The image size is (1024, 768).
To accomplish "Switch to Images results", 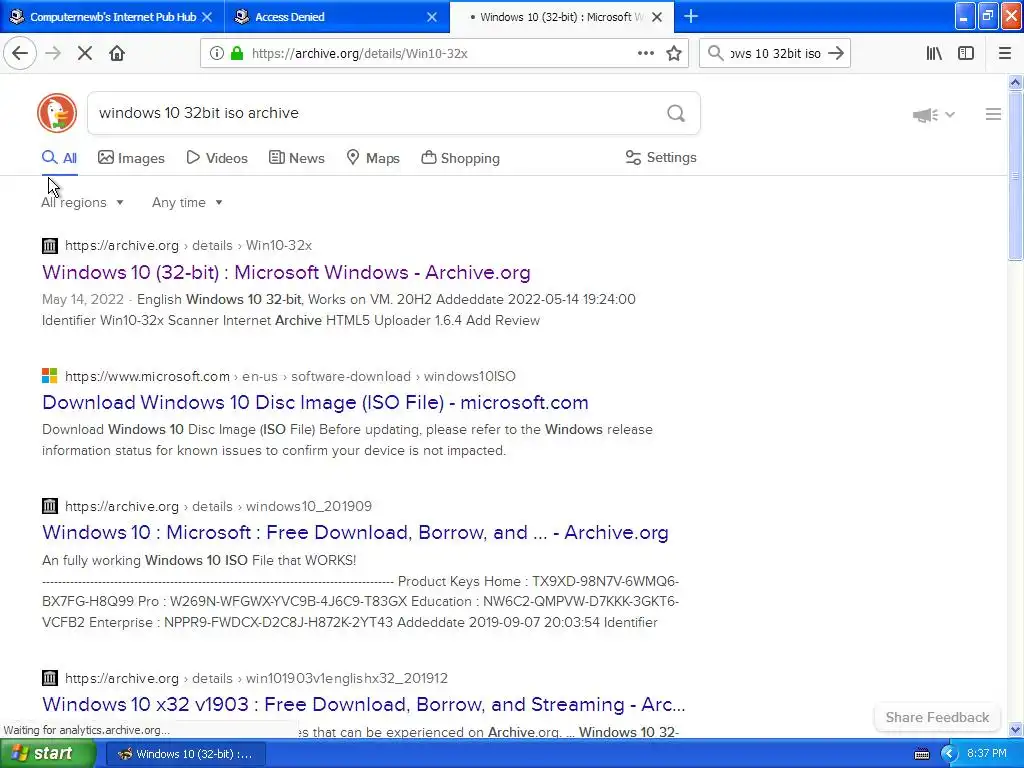I will 131,158.
